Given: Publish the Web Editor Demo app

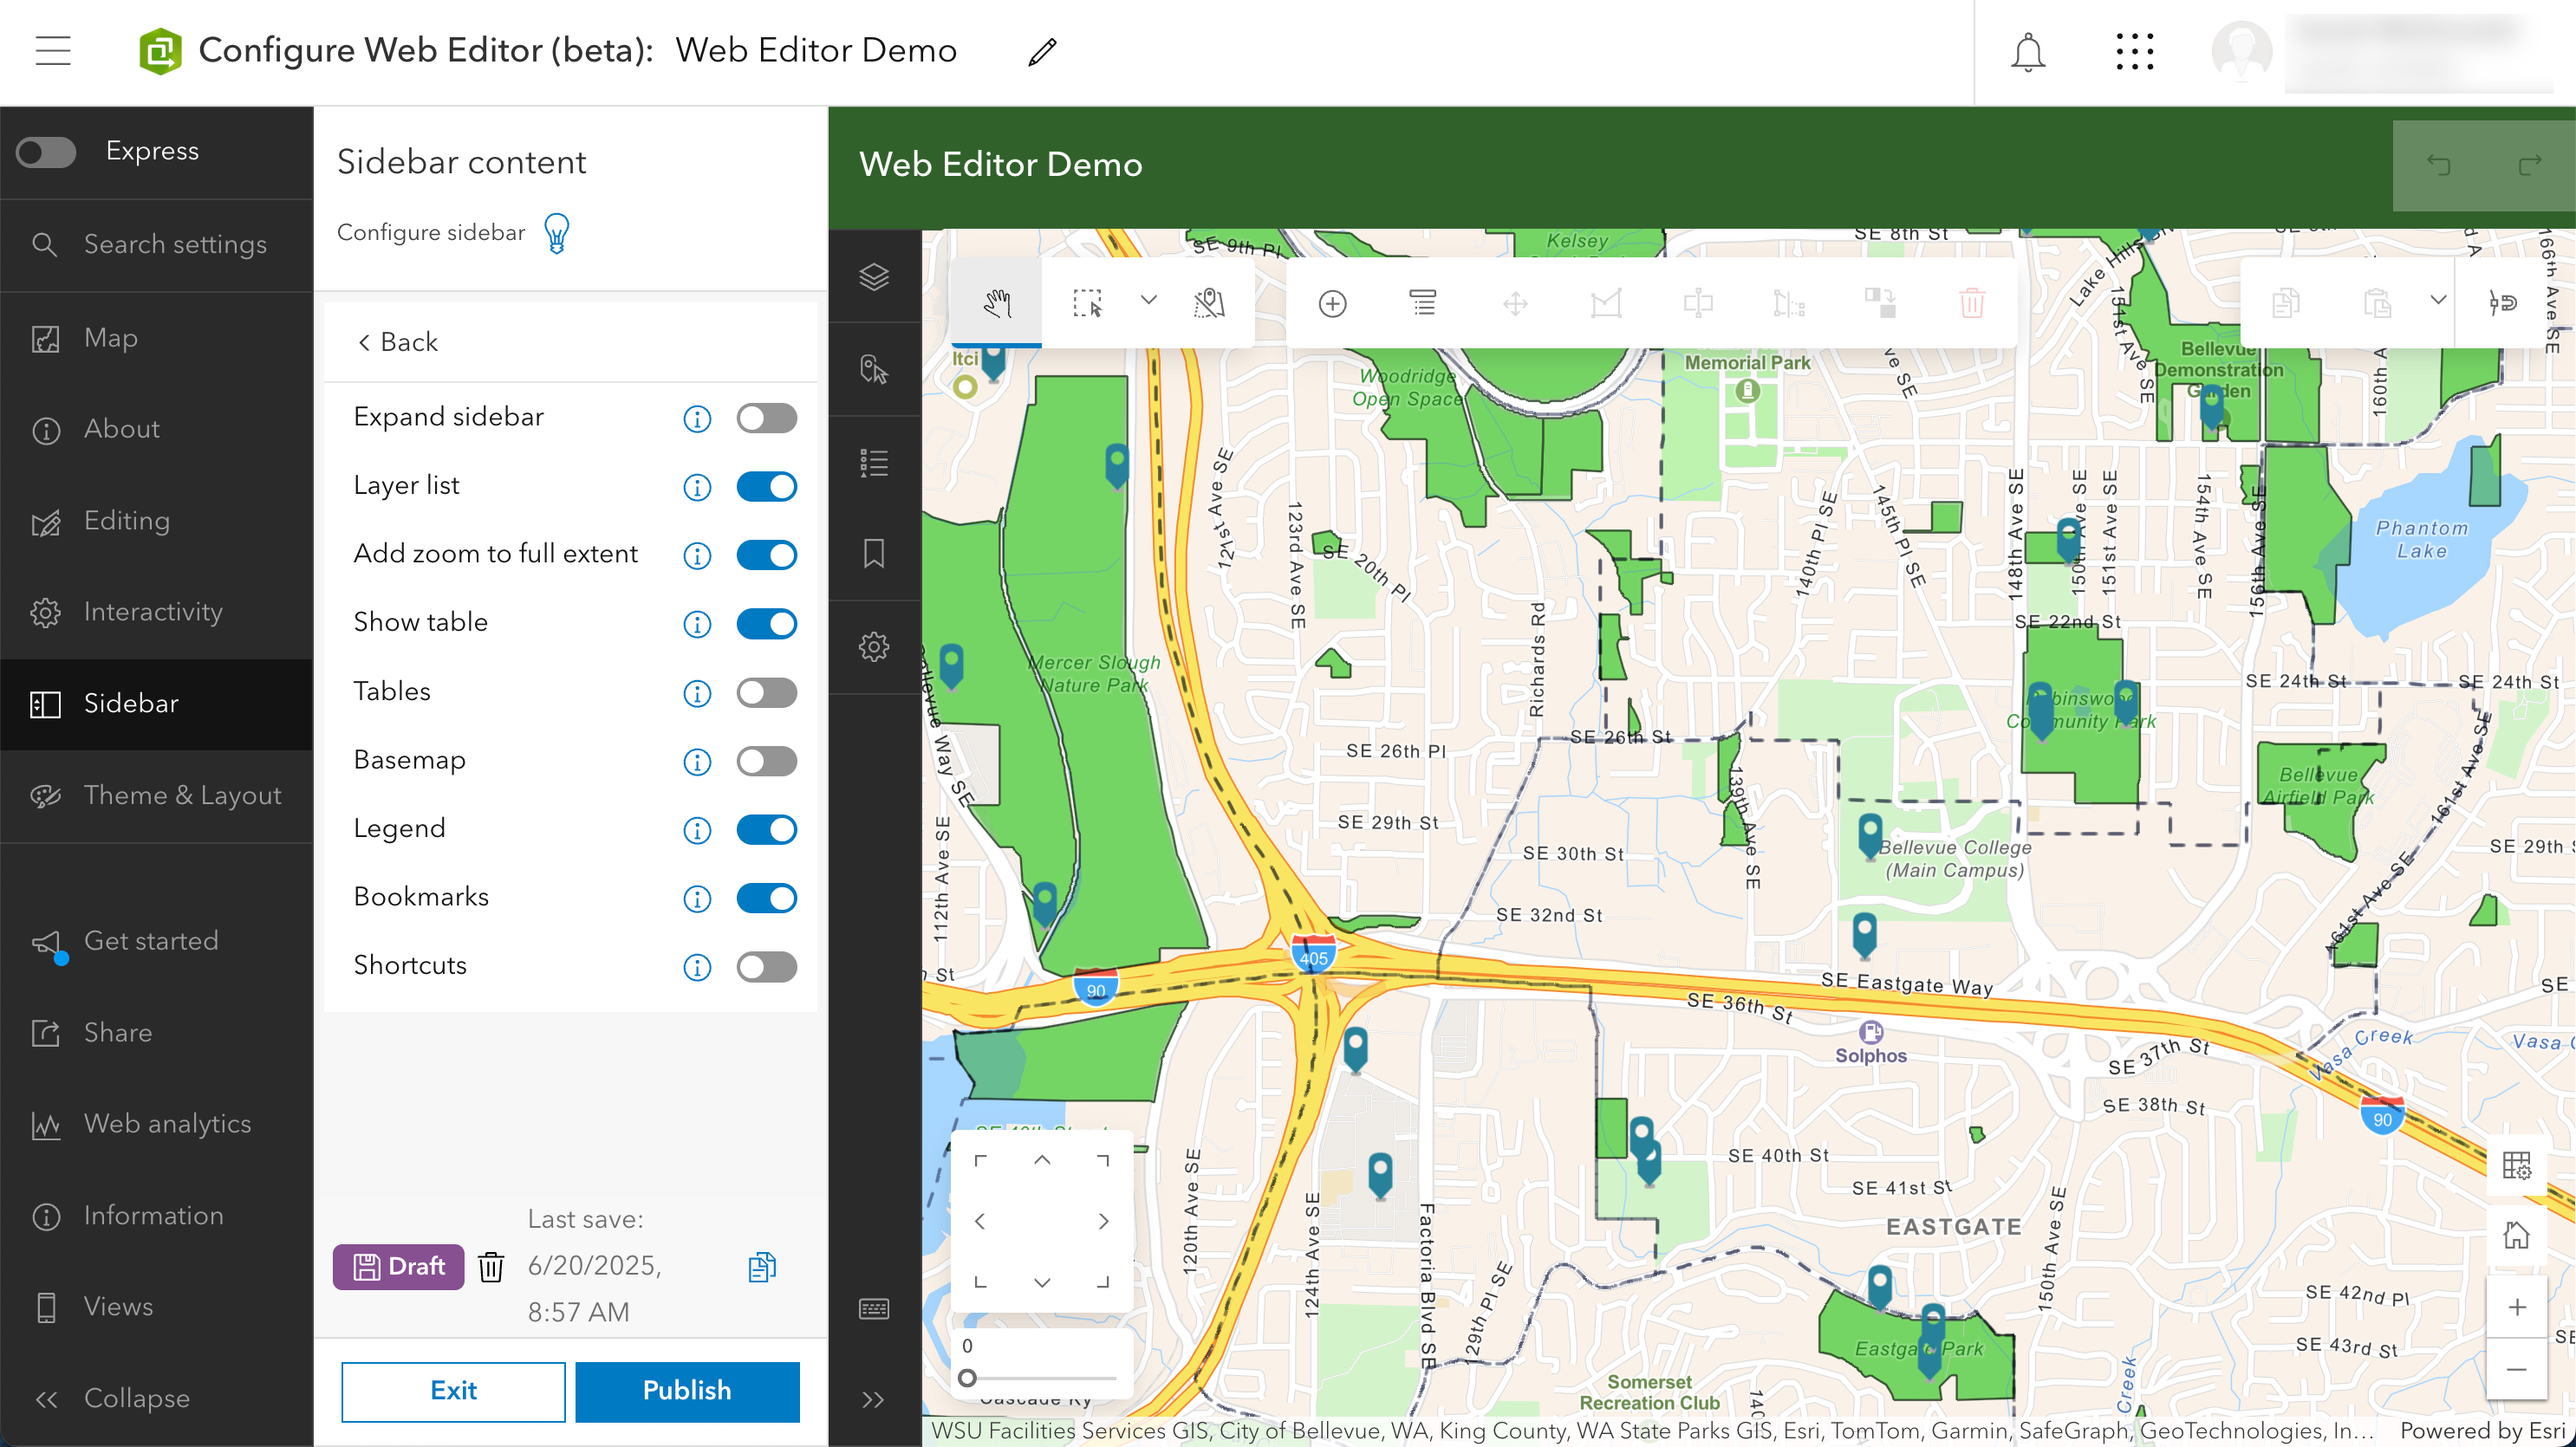Looking at the screenshot, I should [687, 1391].
